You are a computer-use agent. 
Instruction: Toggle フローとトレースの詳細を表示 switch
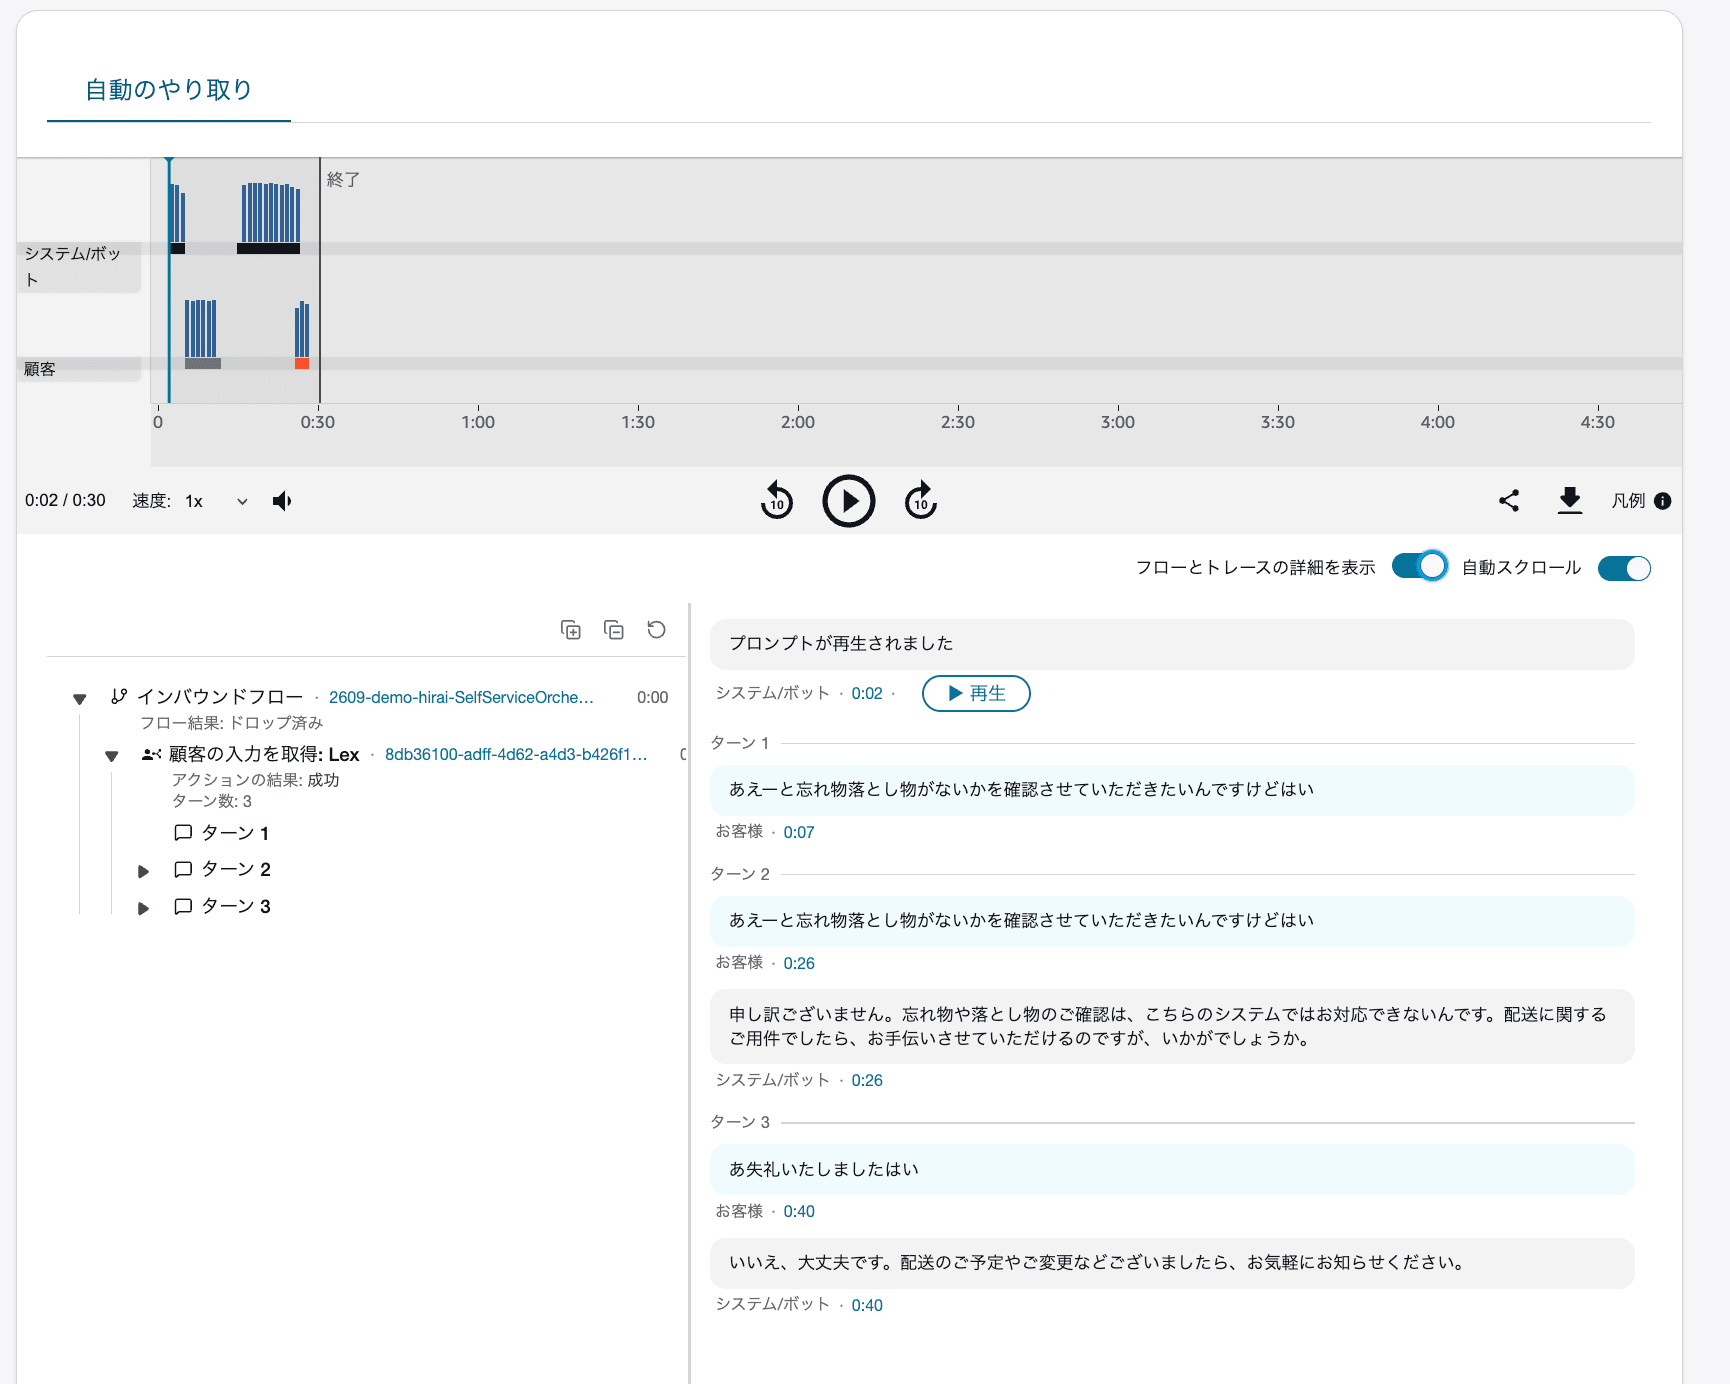1419,567
